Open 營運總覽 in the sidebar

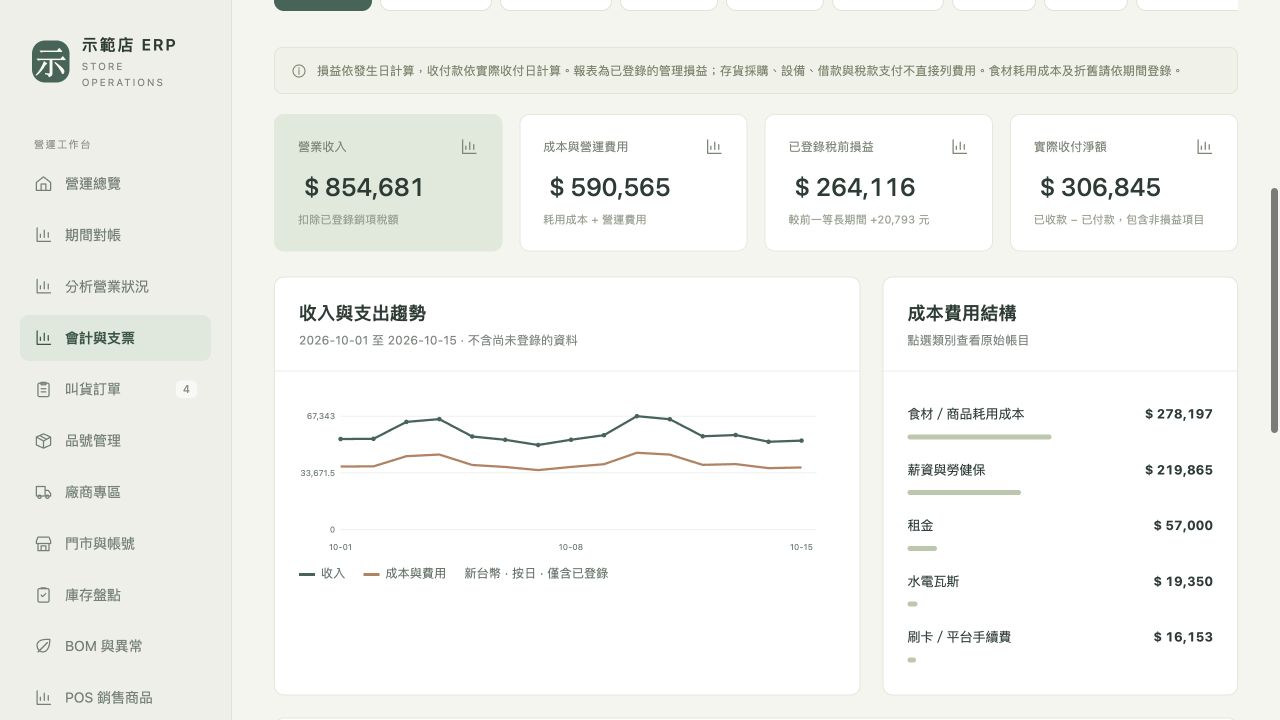(115, 184)
